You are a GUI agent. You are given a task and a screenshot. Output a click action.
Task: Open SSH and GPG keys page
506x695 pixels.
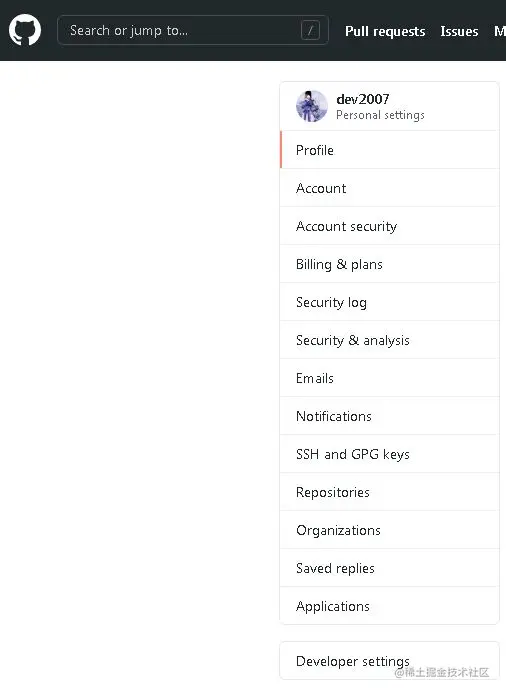[x=390, y=454]
